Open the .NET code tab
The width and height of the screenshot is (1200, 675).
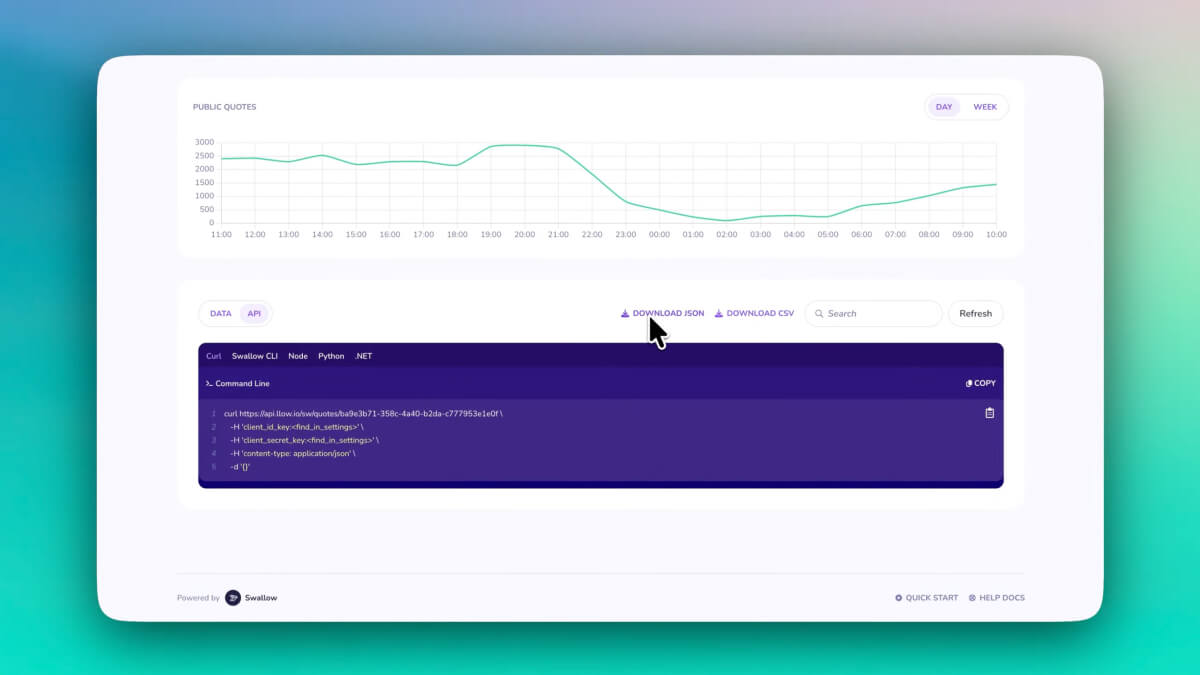[x=363, y=356]
